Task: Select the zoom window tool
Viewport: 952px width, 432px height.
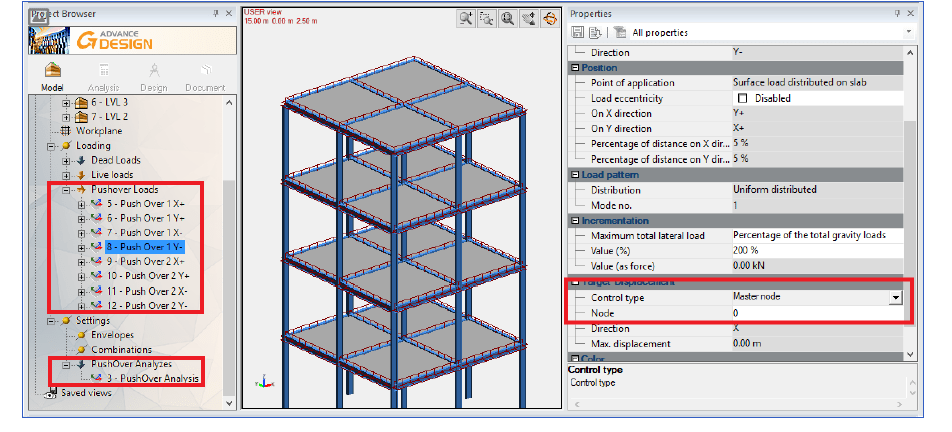Action: point(487,18)
